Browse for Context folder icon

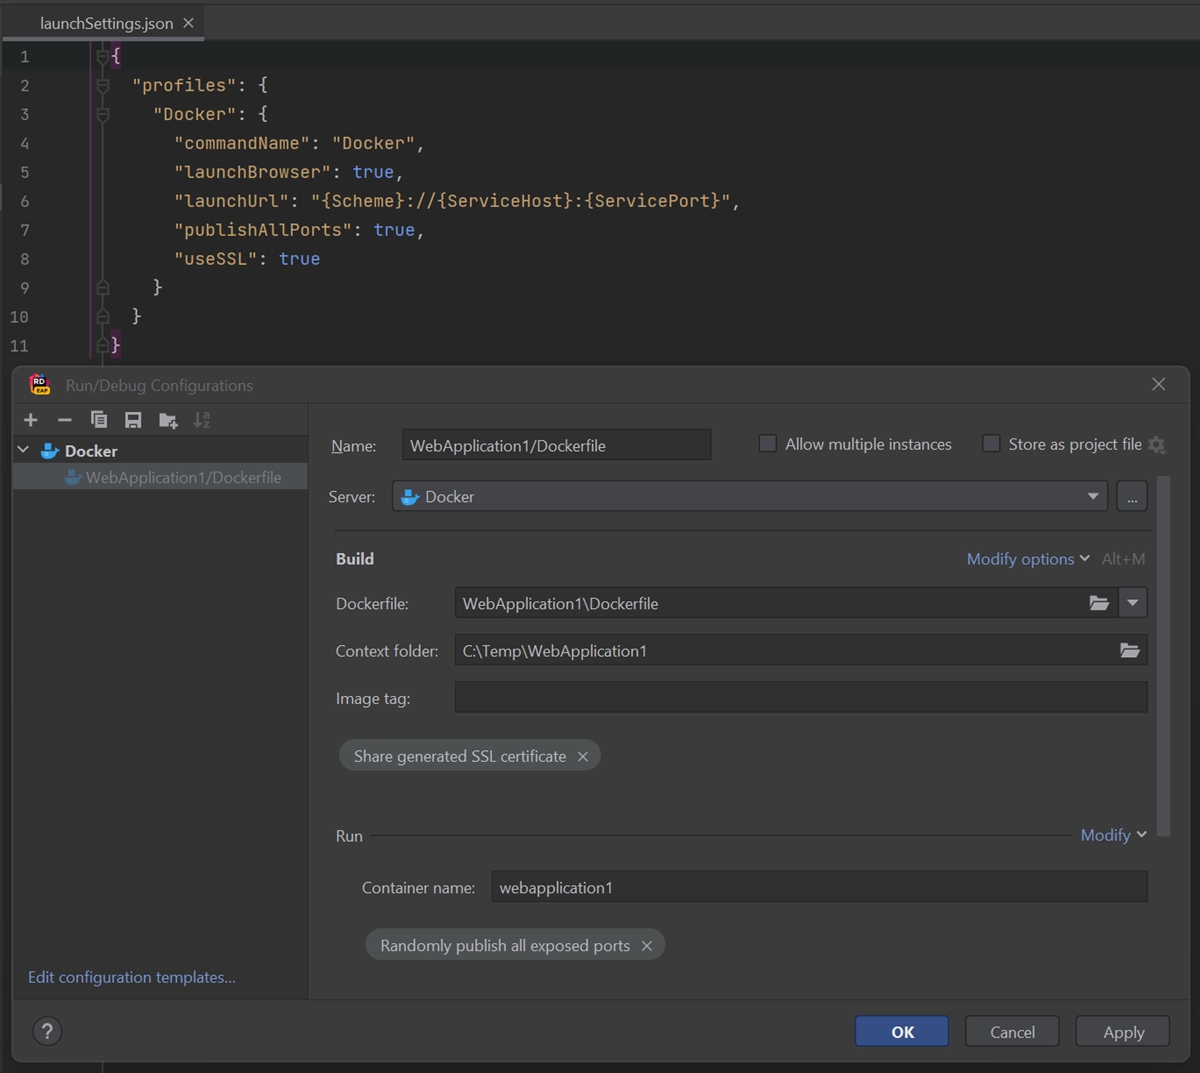pyautogui.click(x=1130, y=650)
